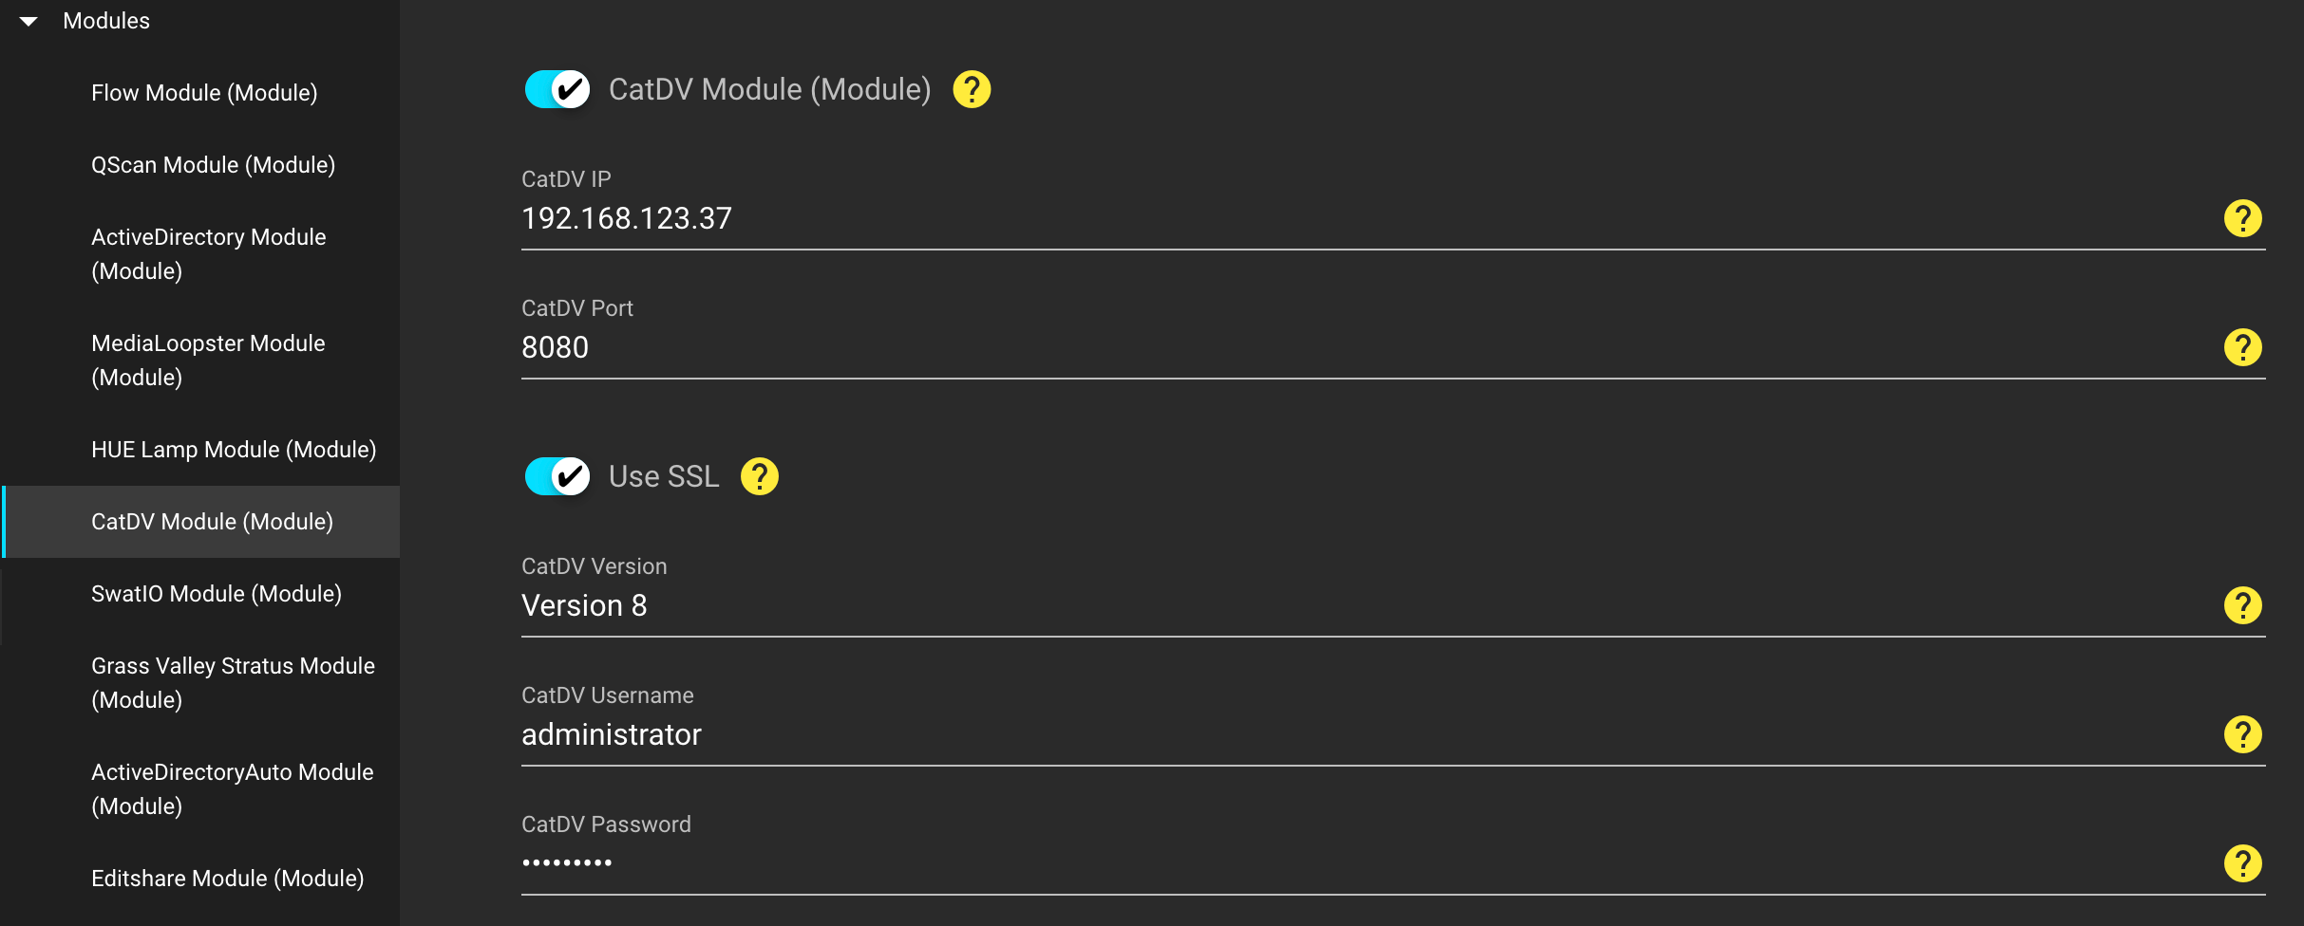Turn off the Use SSL switch
The height and width of the screenshot is (926, 2304).
point(557,476)
